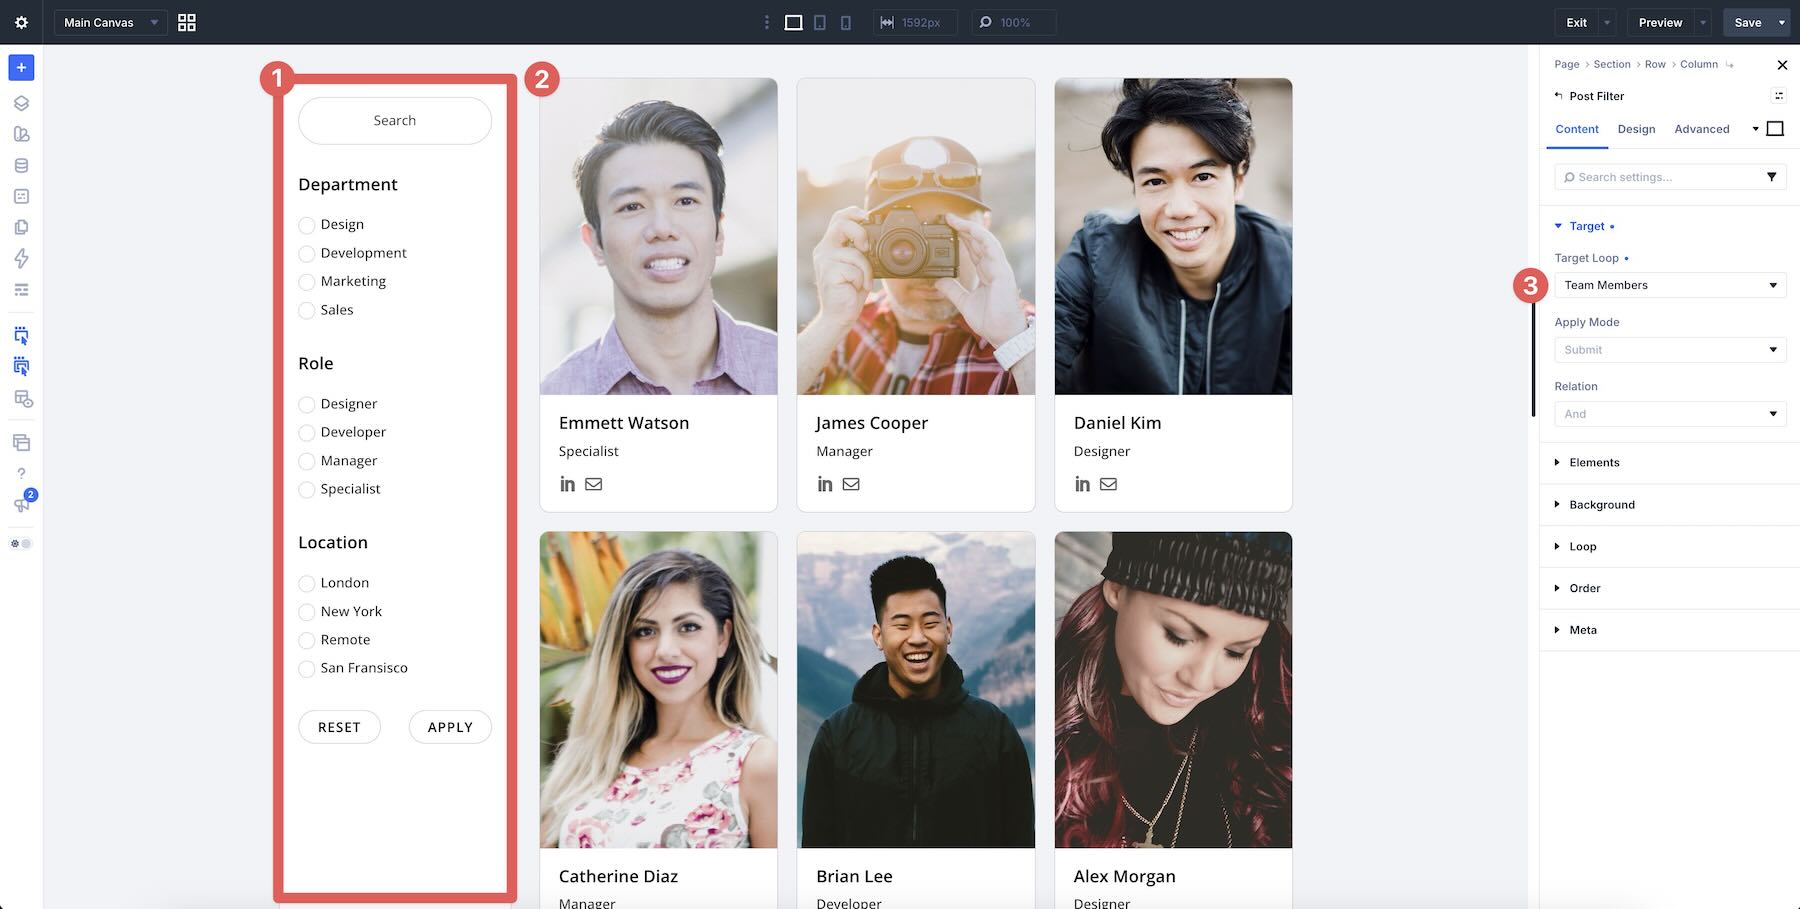Open the Main Canvas dropdown
The height and width of the screenshot is (909, 1800).
tap(110, 22)
